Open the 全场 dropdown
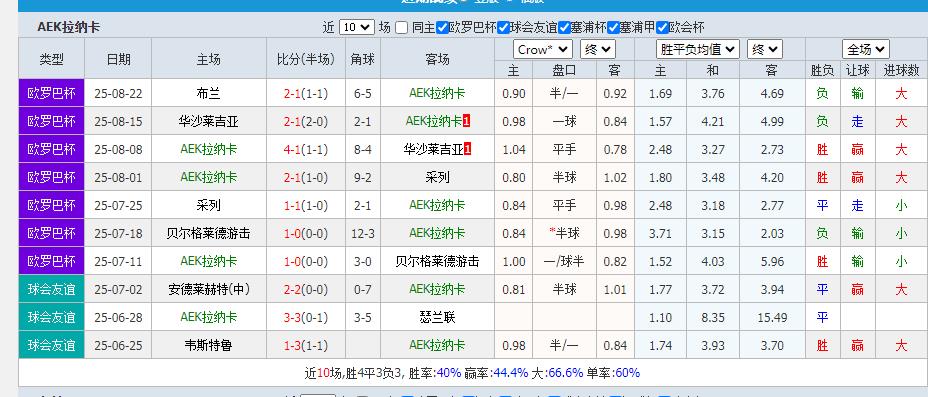 866,49
